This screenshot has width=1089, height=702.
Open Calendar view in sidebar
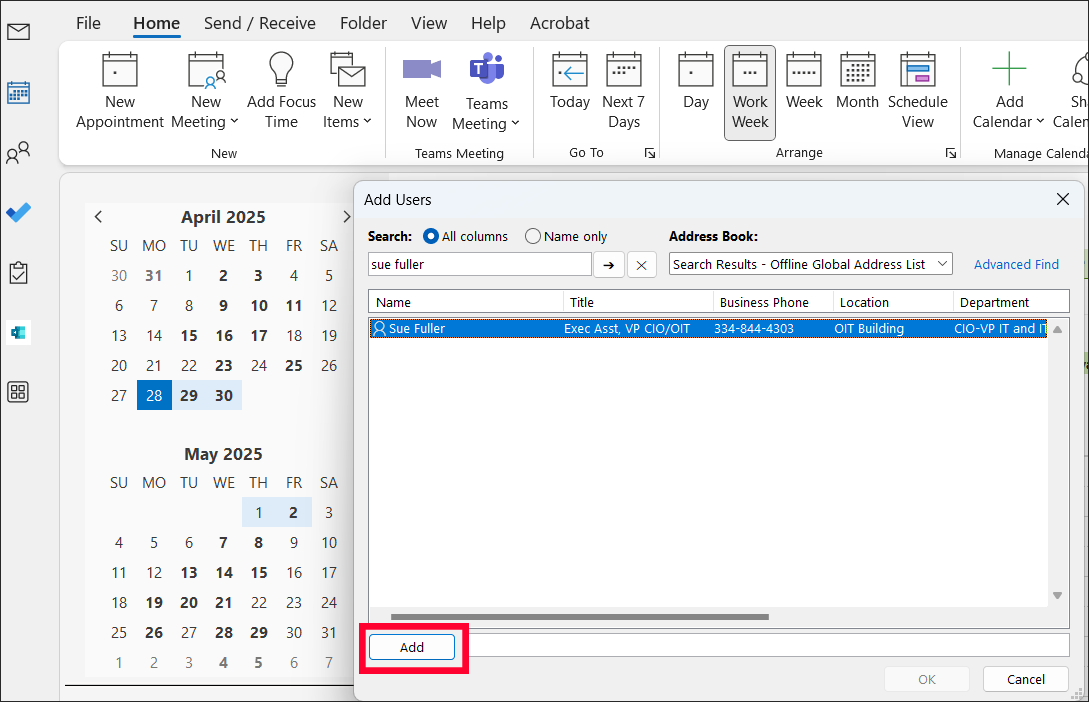tap(18, 92)
